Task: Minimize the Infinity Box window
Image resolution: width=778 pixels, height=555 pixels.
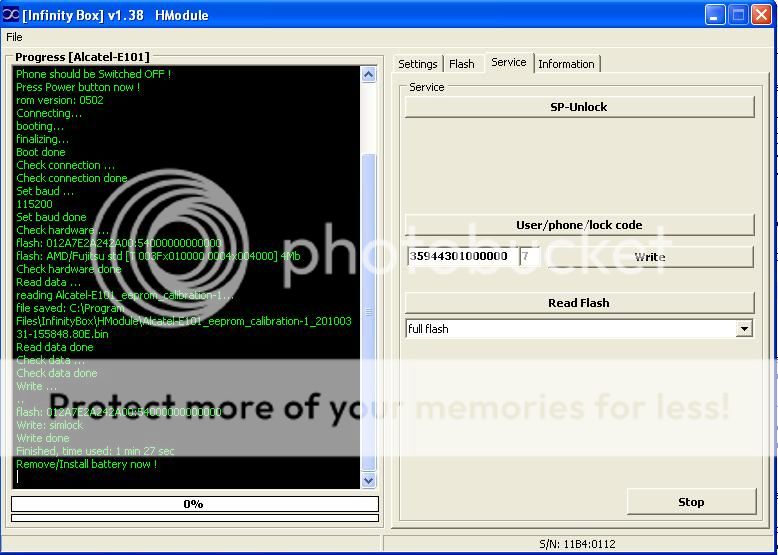Action: 716,14
